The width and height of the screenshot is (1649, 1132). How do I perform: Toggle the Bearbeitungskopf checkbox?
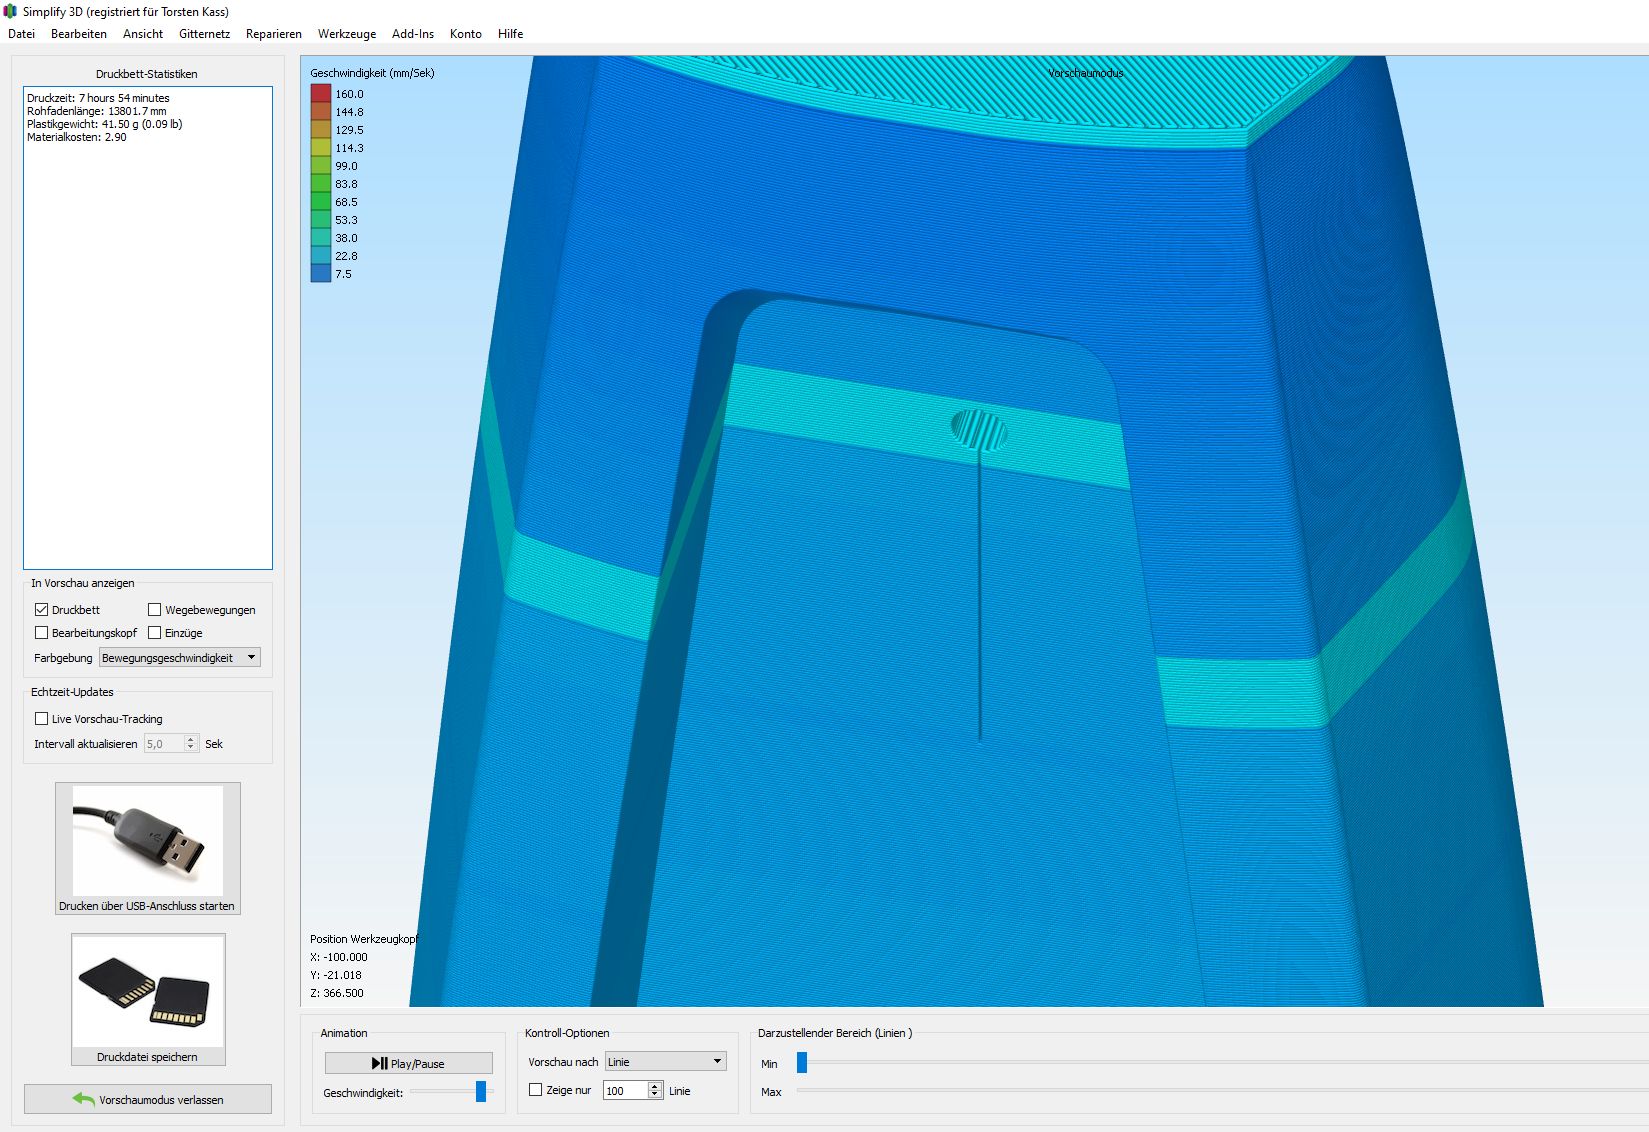pos(42,632)
